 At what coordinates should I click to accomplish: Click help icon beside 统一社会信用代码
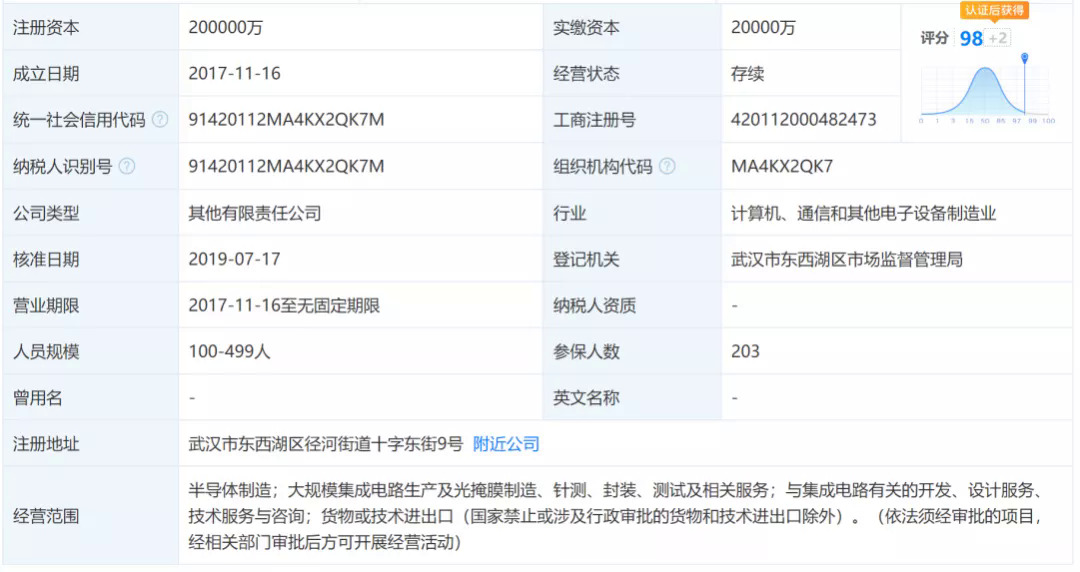[x=160, y=120]
